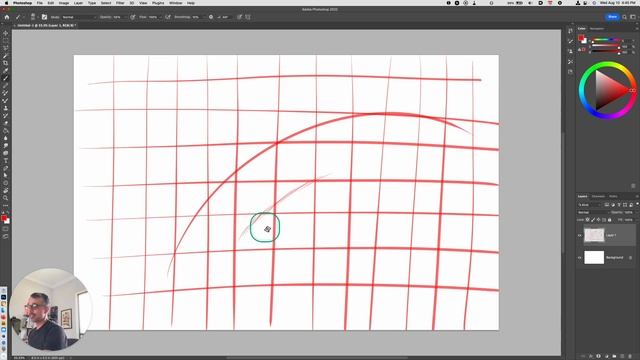The image size is (640, 360).
Task: Open the Image menu
Action: click(x=64, y=3)
